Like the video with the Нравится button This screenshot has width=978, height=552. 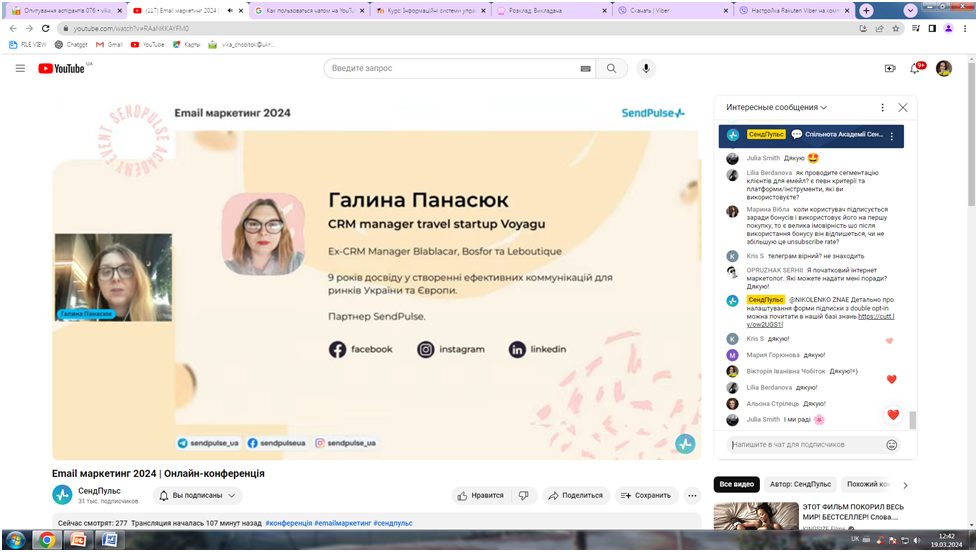(481, 495)
